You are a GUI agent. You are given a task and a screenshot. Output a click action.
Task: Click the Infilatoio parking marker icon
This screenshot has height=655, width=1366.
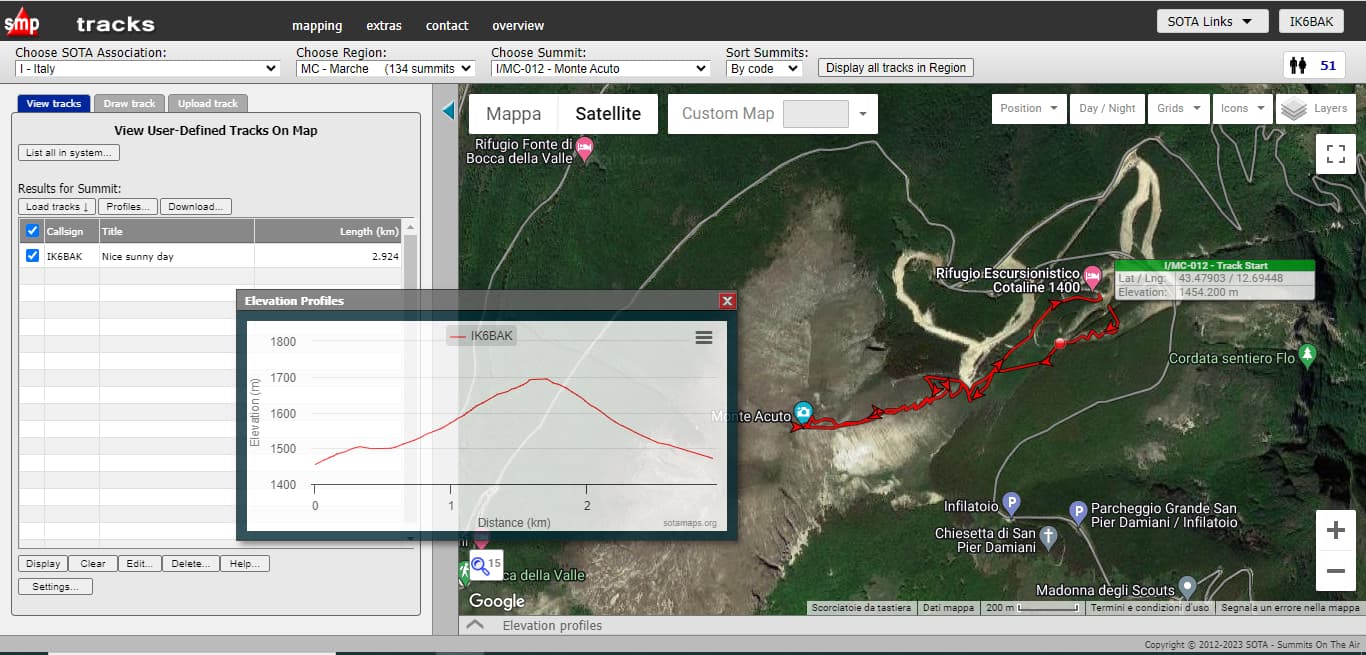tap(1011, 502)
